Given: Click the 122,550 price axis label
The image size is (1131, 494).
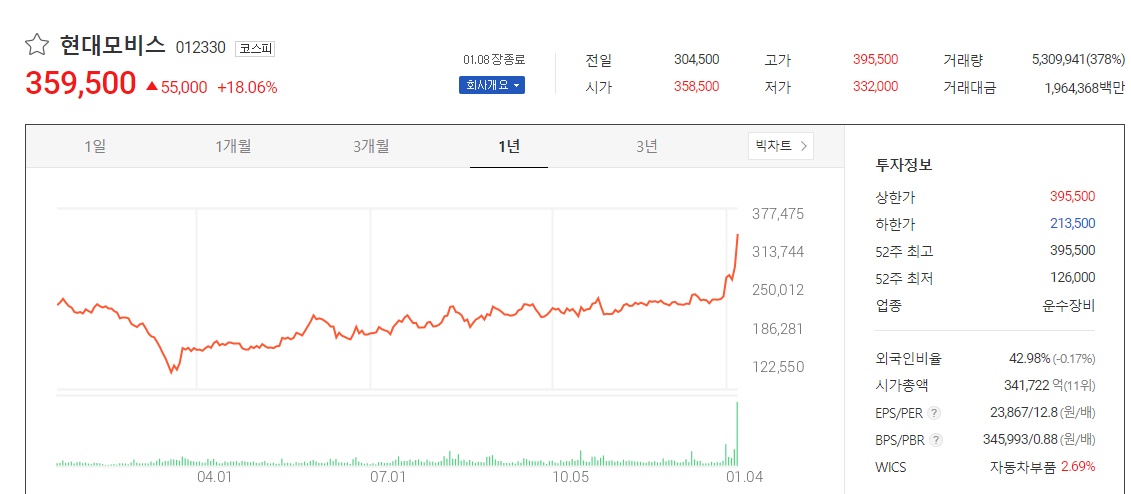Looking at the screenshot, I should click(x=778, y=366).
